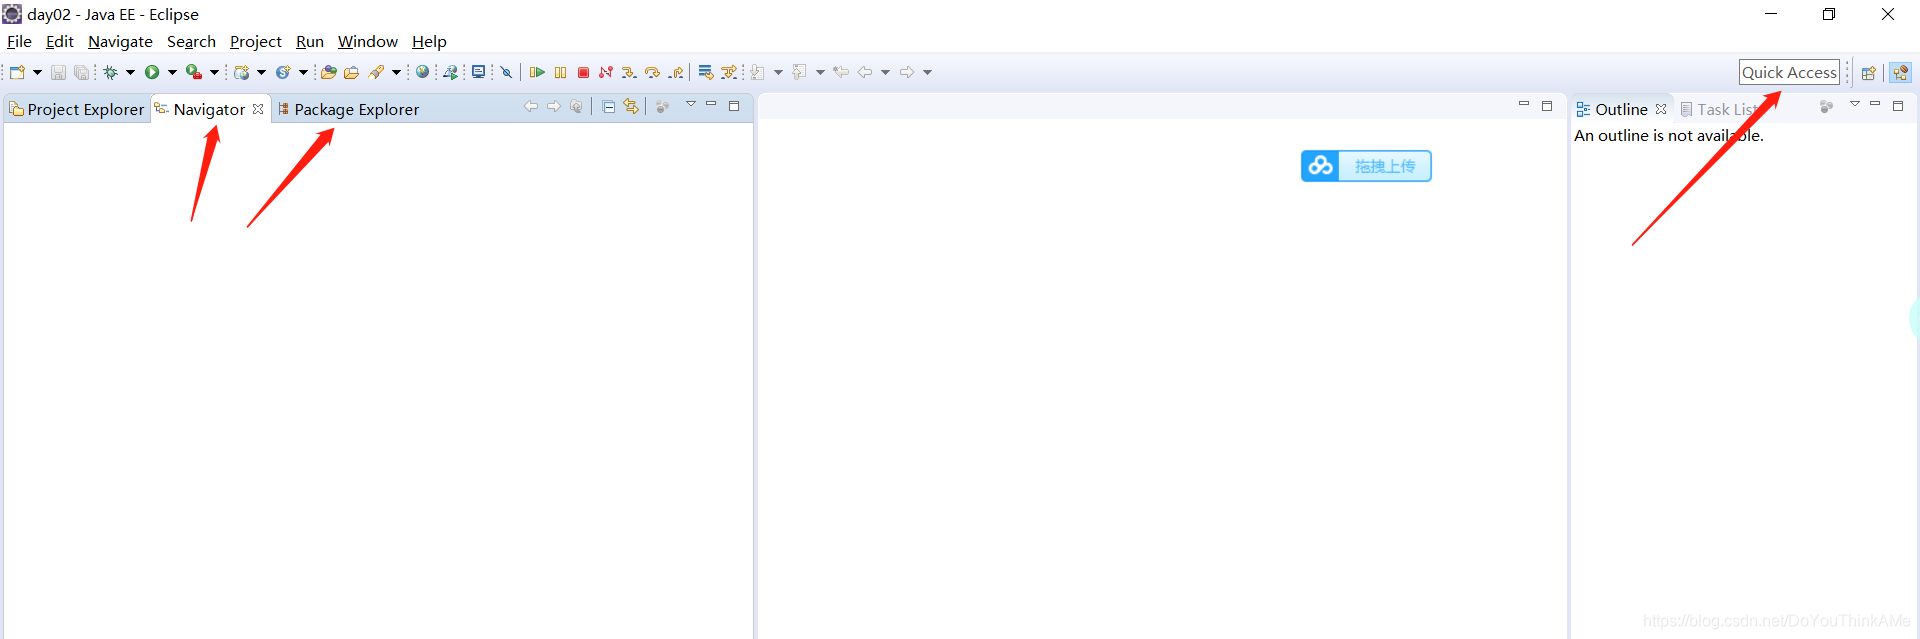Click the toolbar Forward navigation arrow
1920x639 pixels.
[x=907, y=72]
